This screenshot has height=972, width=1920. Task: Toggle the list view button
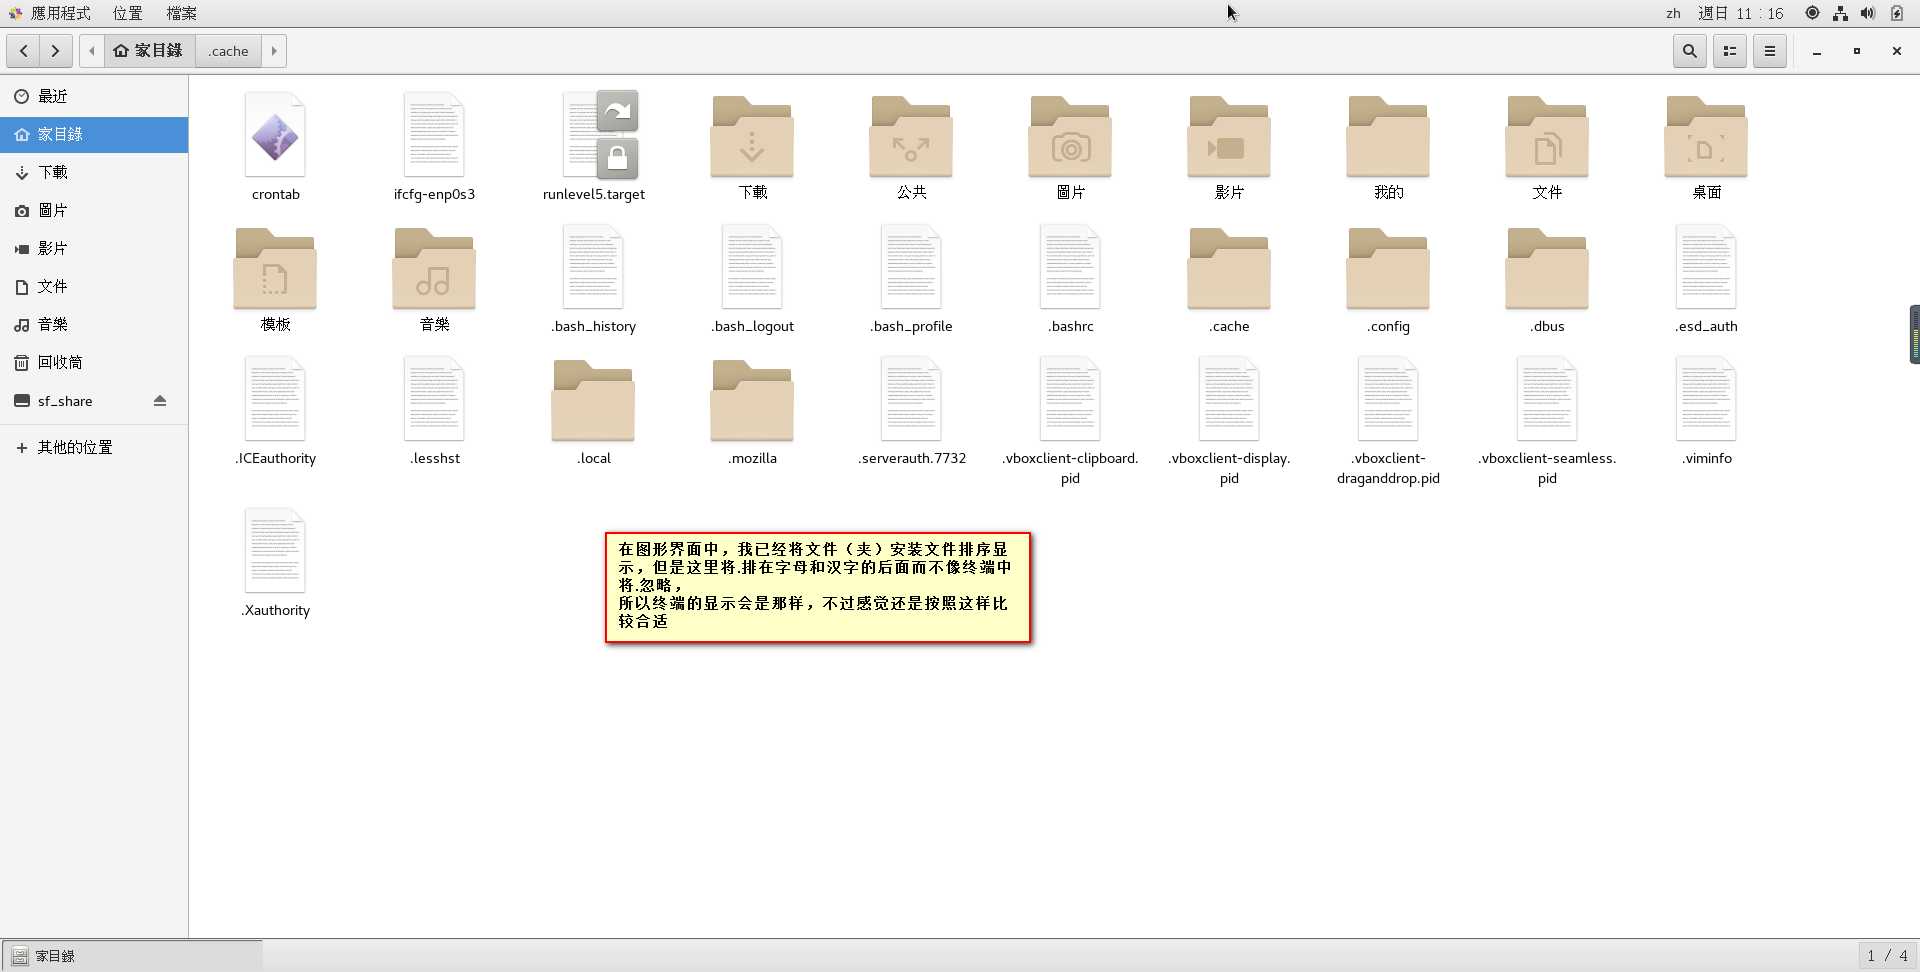tap(1730, 51)
